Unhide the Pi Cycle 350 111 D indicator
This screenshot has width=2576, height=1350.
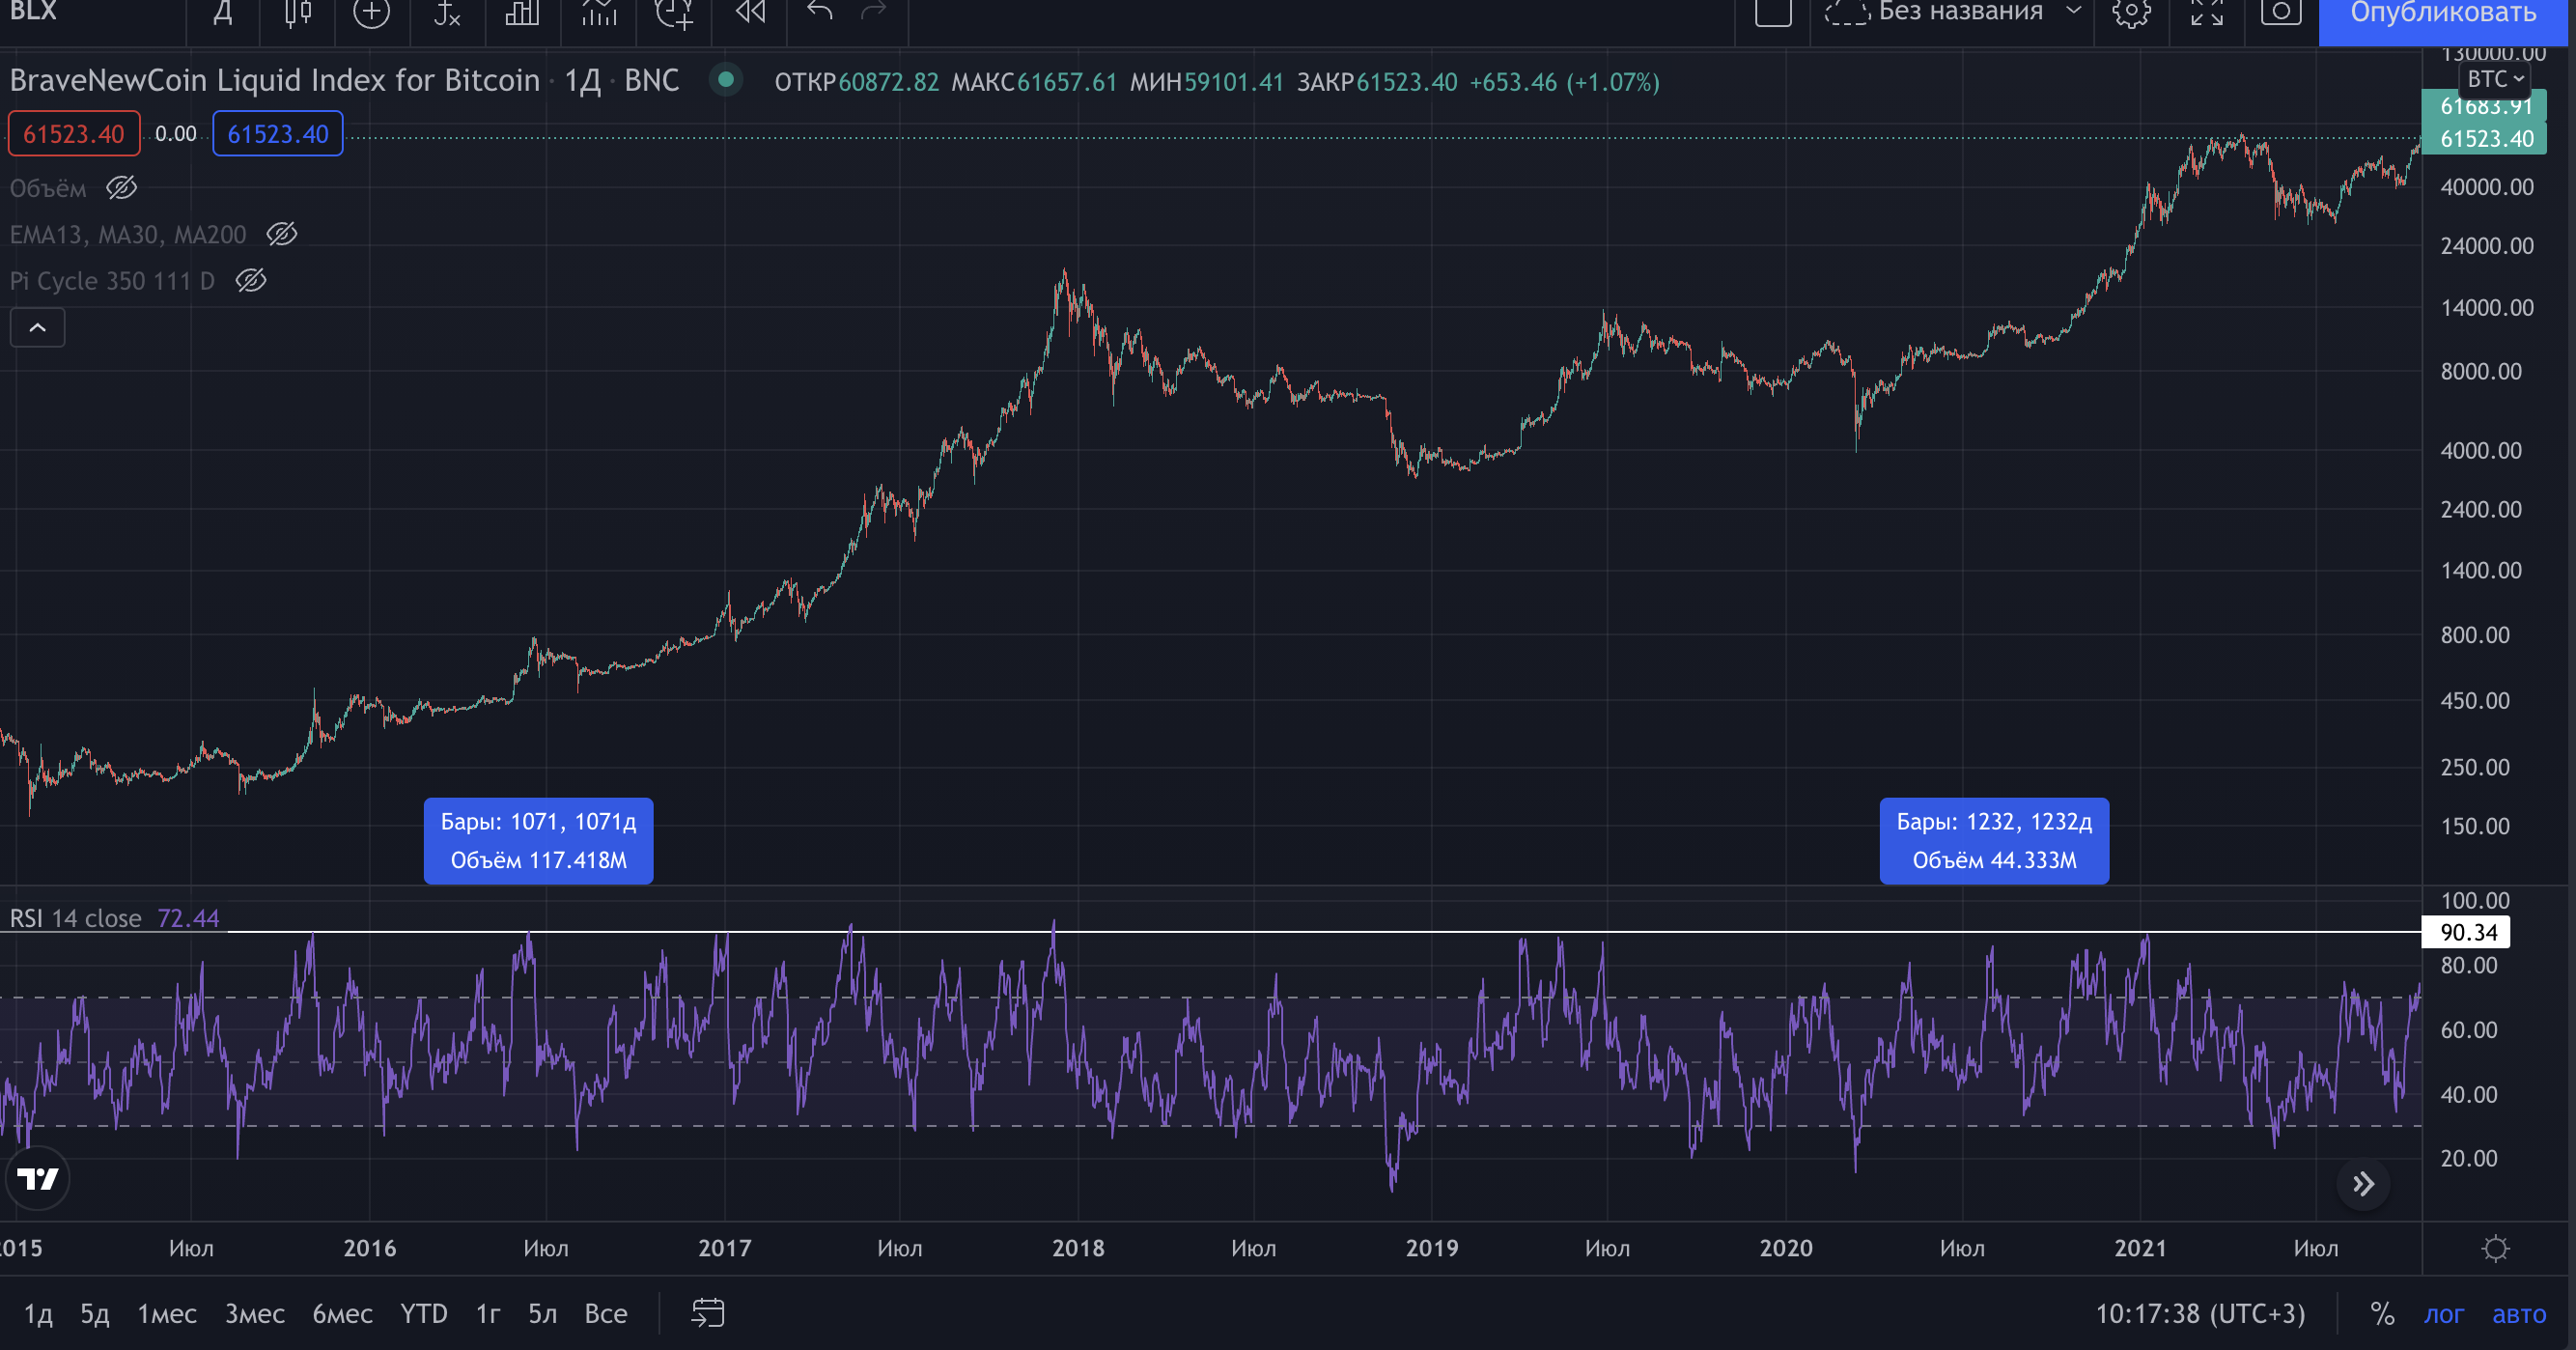pyautogui.click(x=251, y=281)
